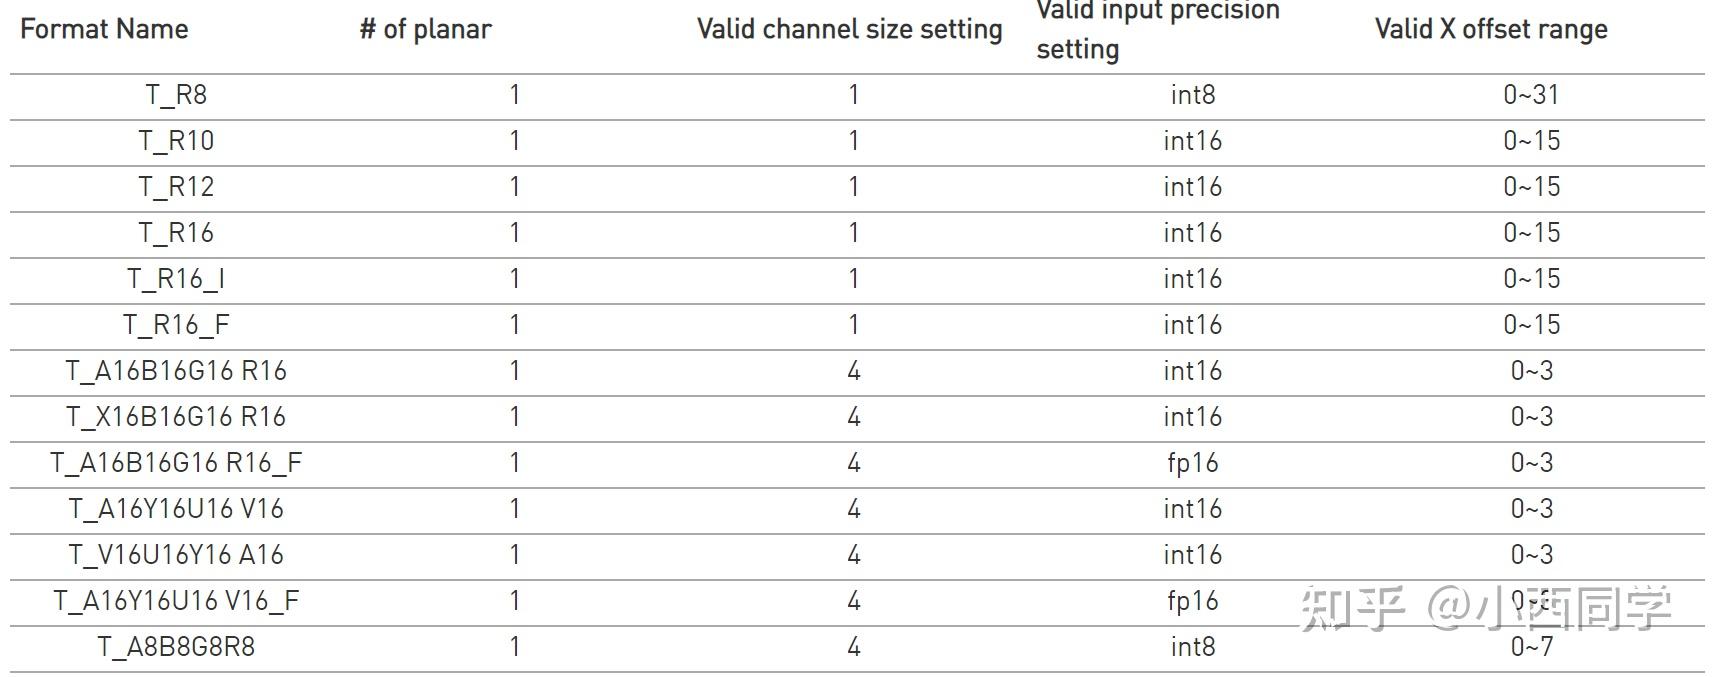1716x677 pixels.
Task: Click the "Valid X offset range" header
Action: [1490, 29]
